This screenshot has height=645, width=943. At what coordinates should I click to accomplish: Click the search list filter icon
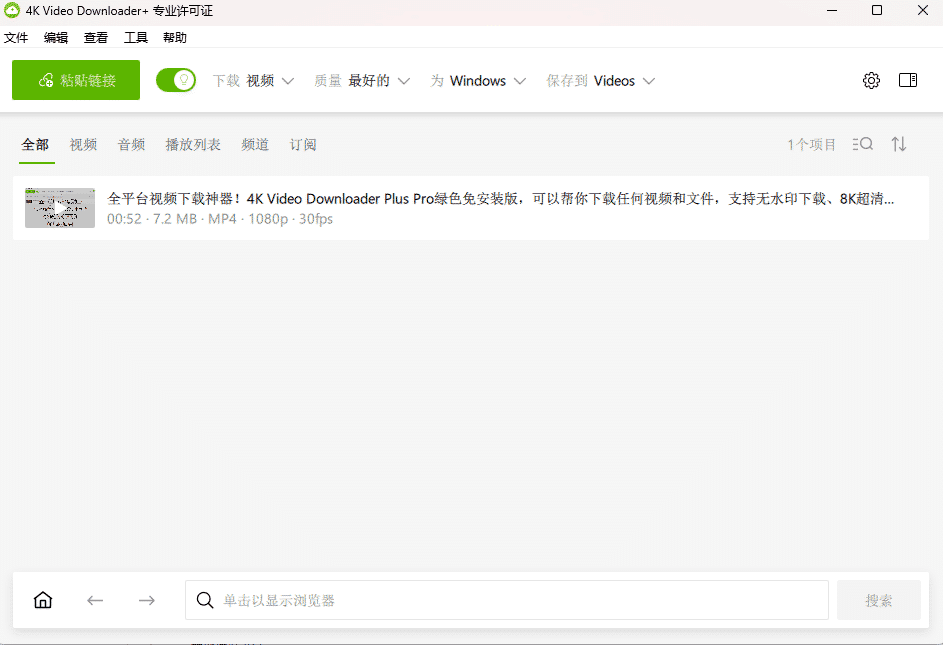pyautogui.click(x=862, y=144)
